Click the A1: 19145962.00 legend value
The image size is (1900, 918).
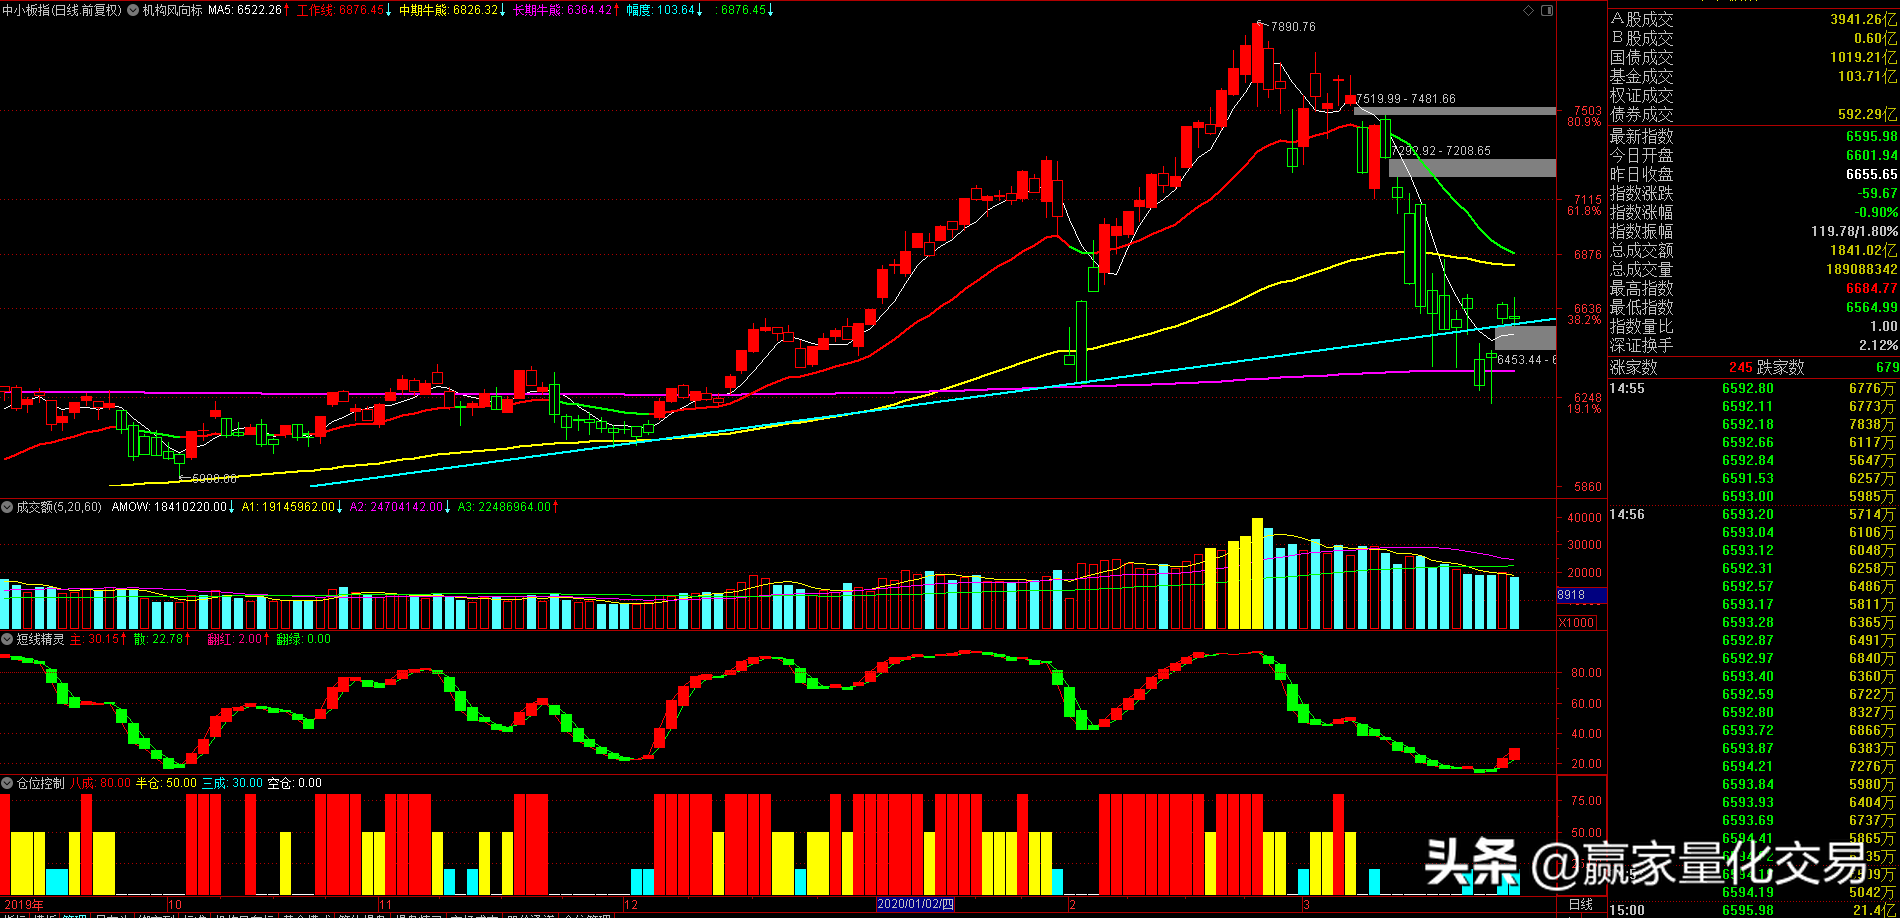coord(292,507)
